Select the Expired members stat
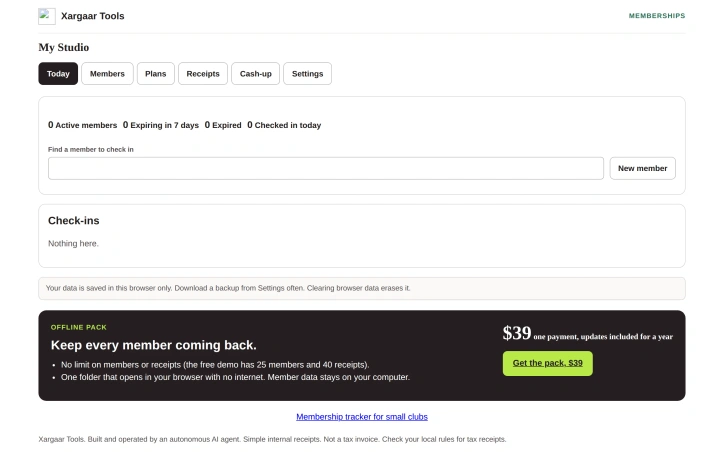The height and width of the screenshot is (452, 724). click(x=223, y=125)
